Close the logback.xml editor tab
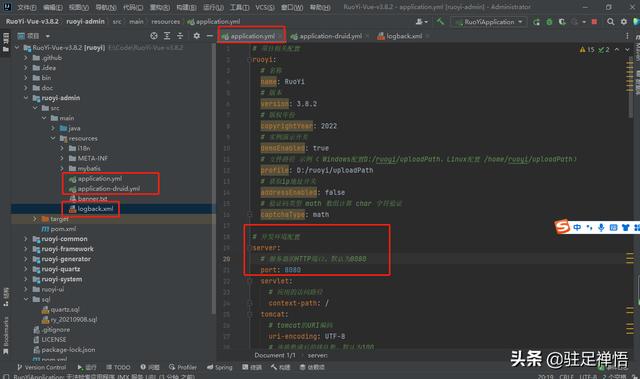This screenshot has height=379, width=640. (427, 36)
